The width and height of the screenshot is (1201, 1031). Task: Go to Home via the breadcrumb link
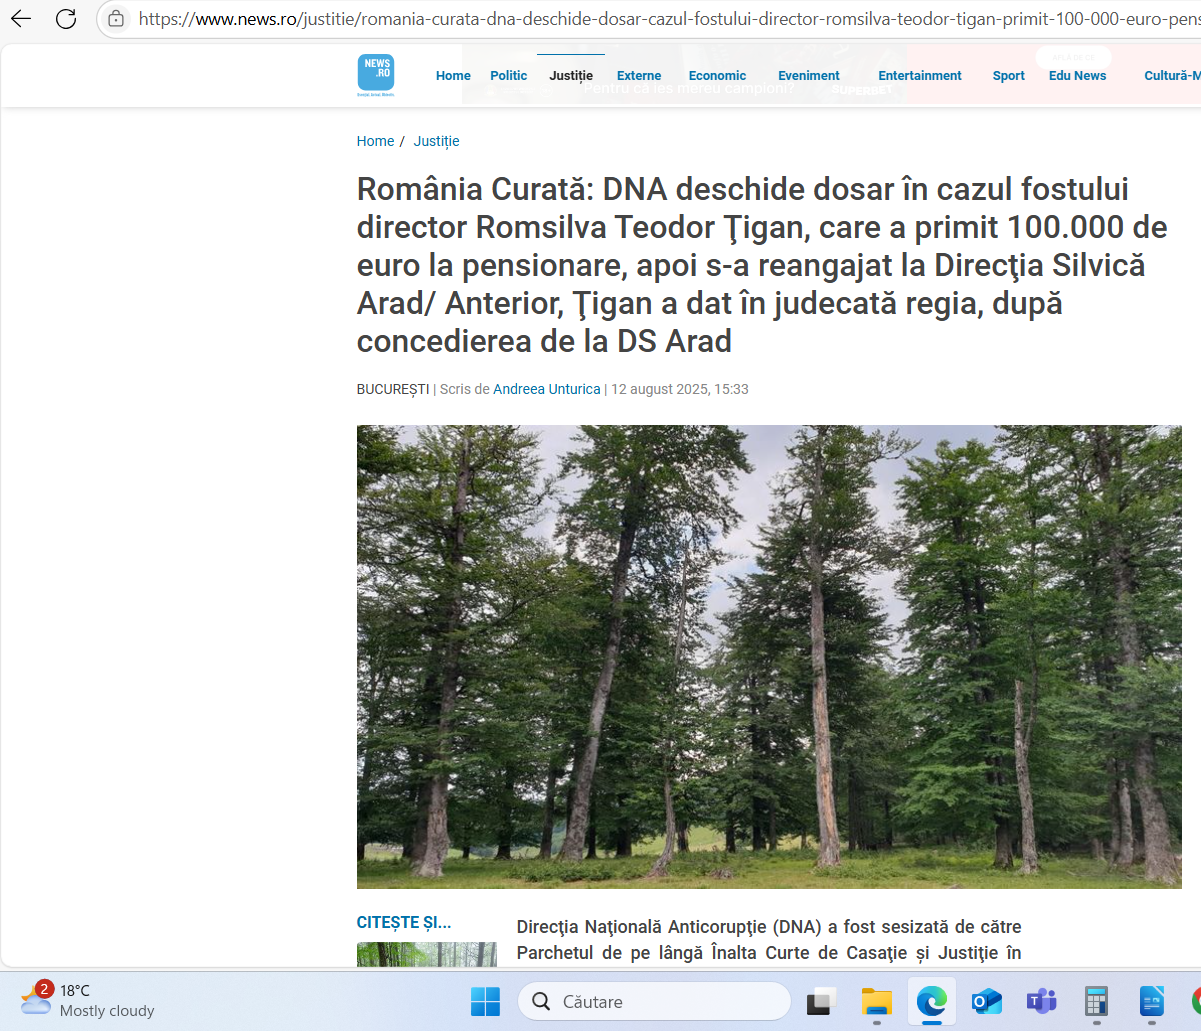375,141
